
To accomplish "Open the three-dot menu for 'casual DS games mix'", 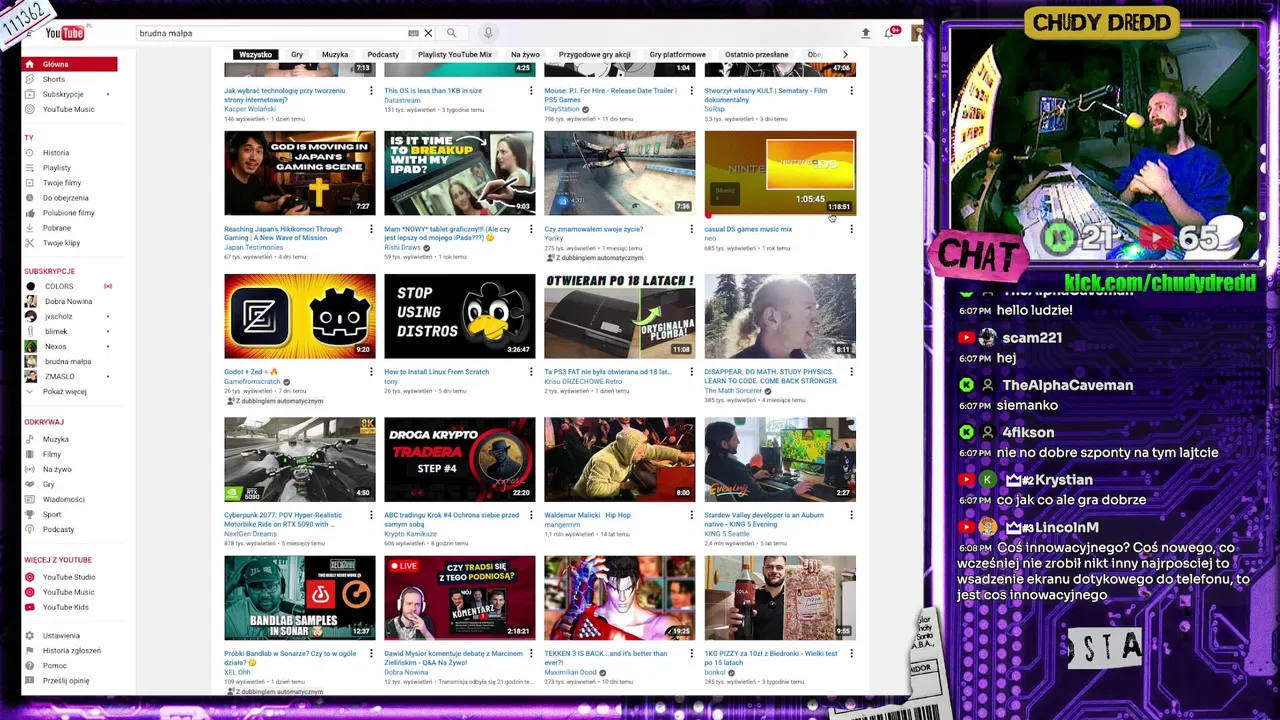I will tap(851, 229).
